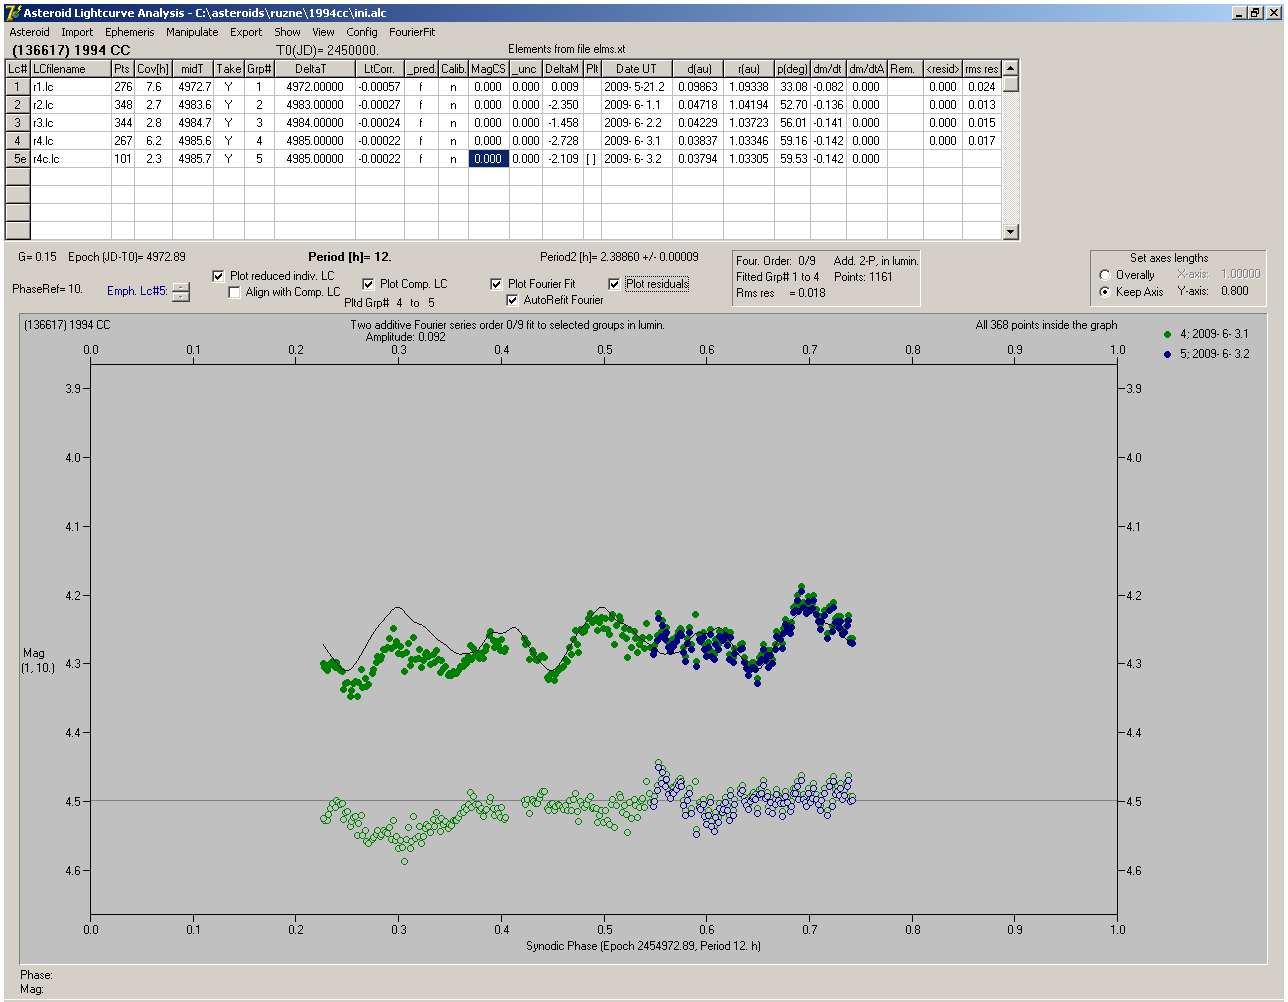Click the r3.lc filename cell

[x=70, y=123]
